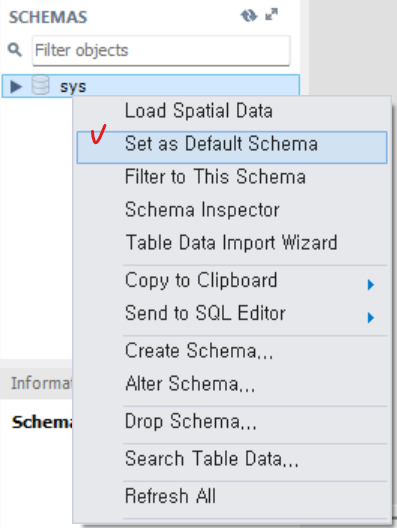Click the sys database icon
Viewport: 397px width, 528px height.
(x=40, y=85)
